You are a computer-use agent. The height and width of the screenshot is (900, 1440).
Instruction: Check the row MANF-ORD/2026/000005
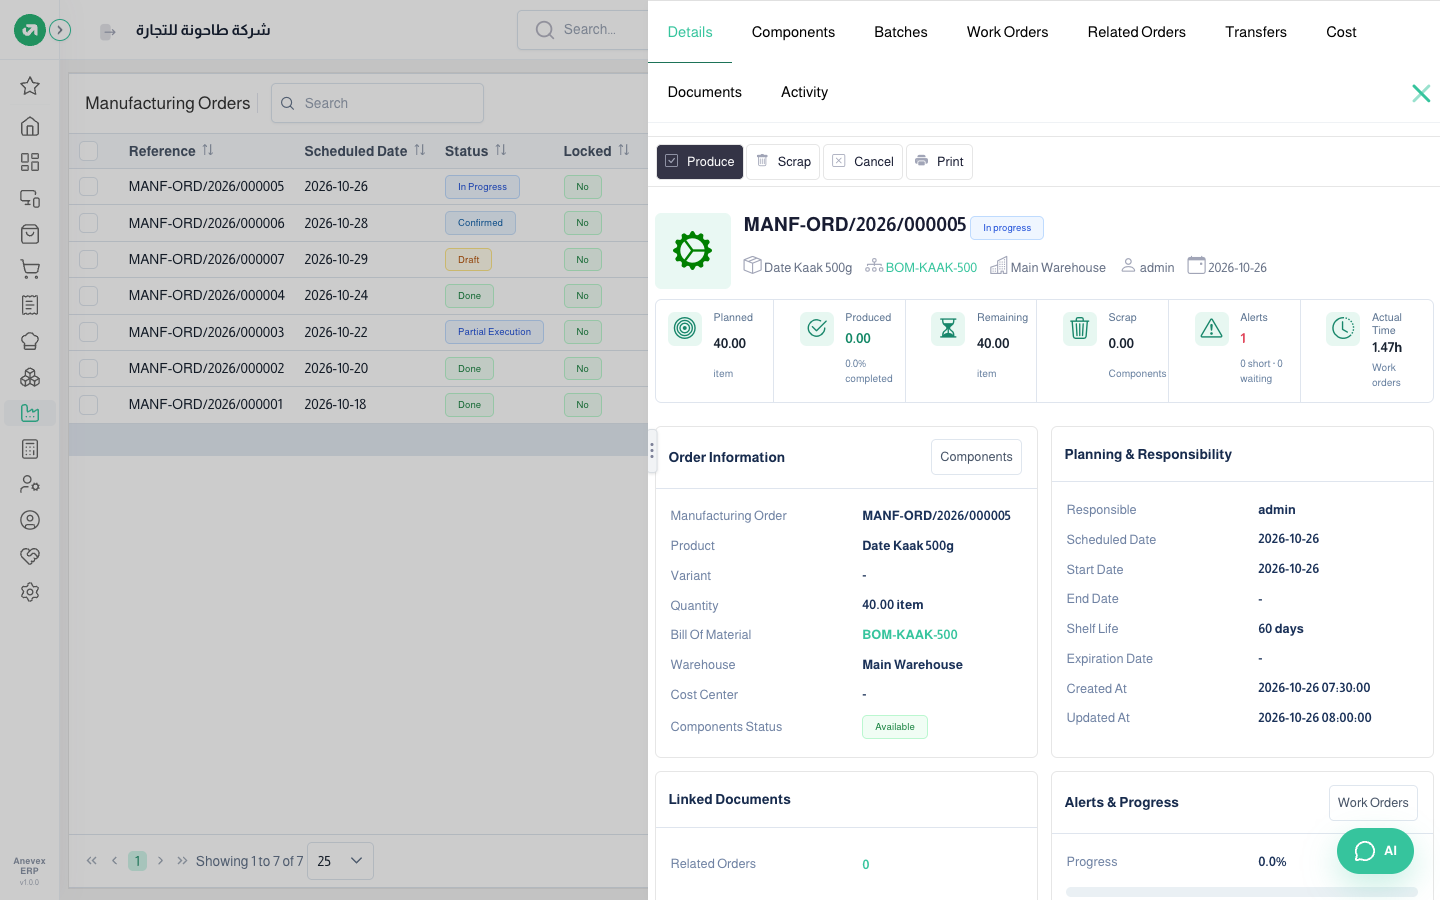click(89, 186)
